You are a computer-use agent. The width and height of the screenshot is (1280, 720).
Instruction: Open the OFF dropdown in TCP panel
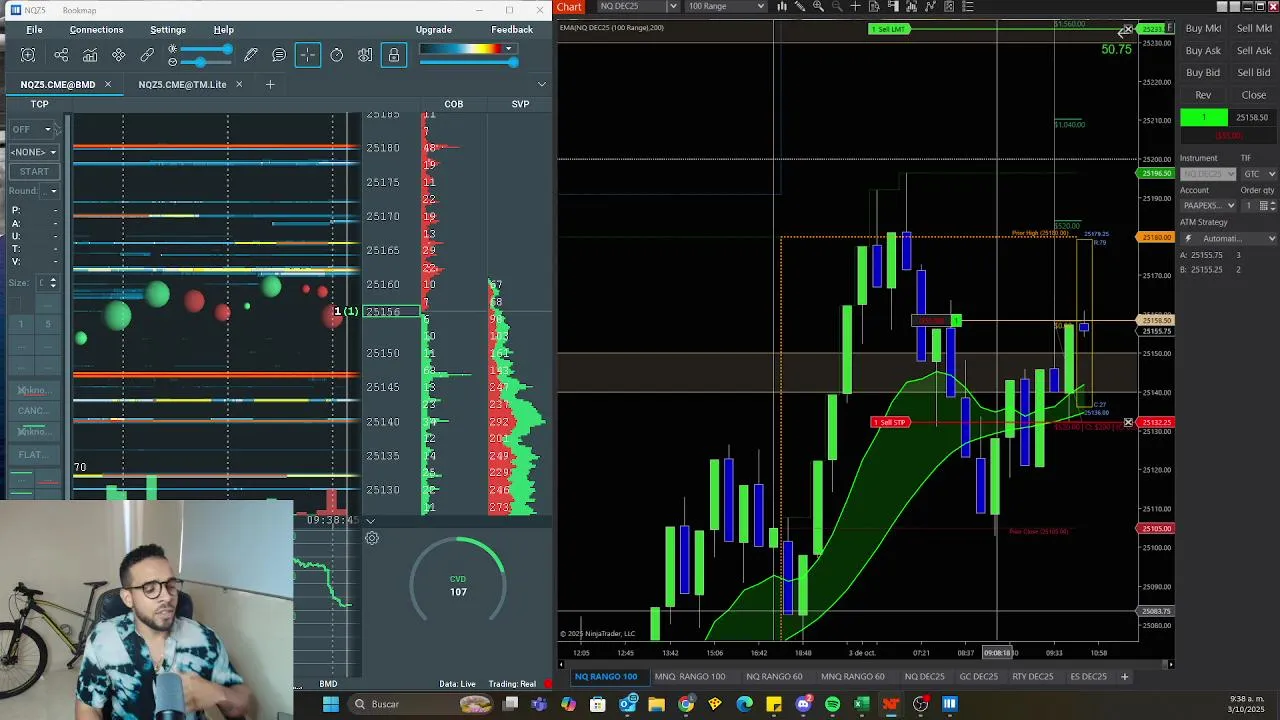coord(32,129)
